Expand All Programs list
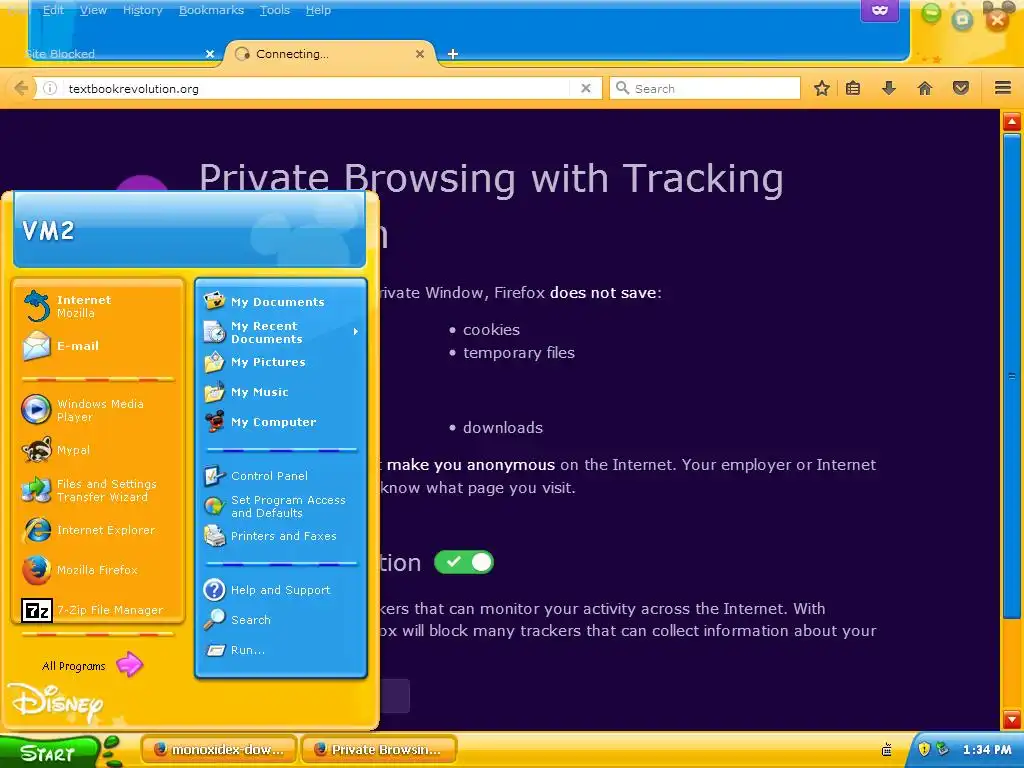 [x=91, y=665]
